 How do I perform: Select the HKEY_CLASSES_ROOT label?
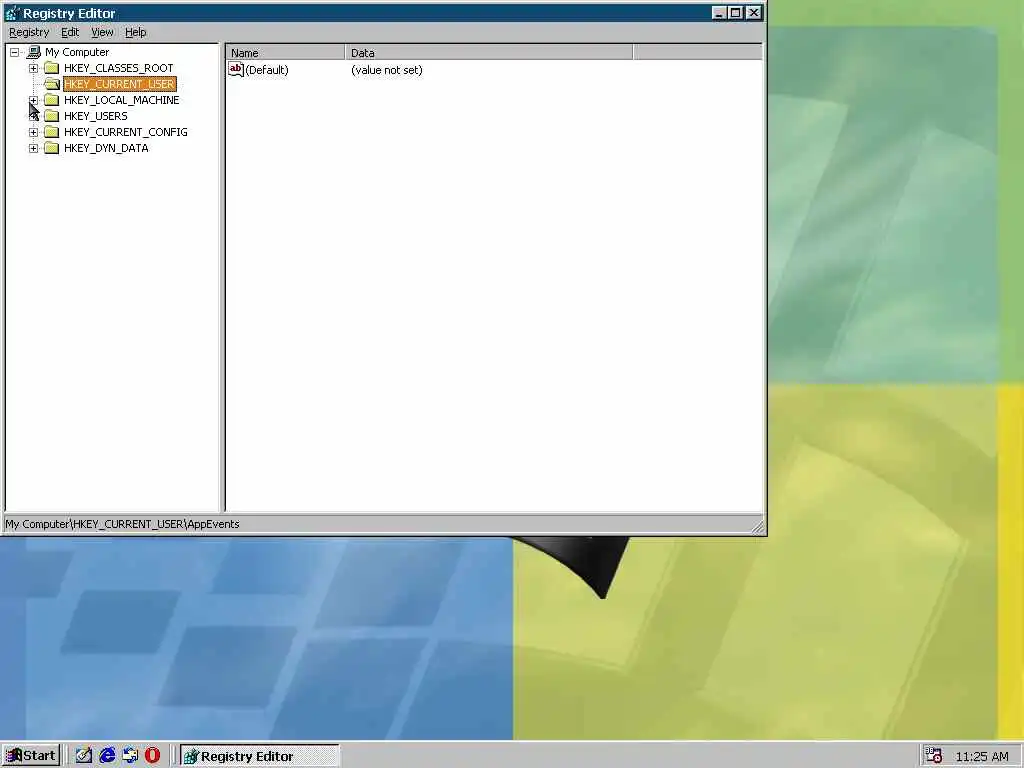pyautogui.click(x=119, y=68)
